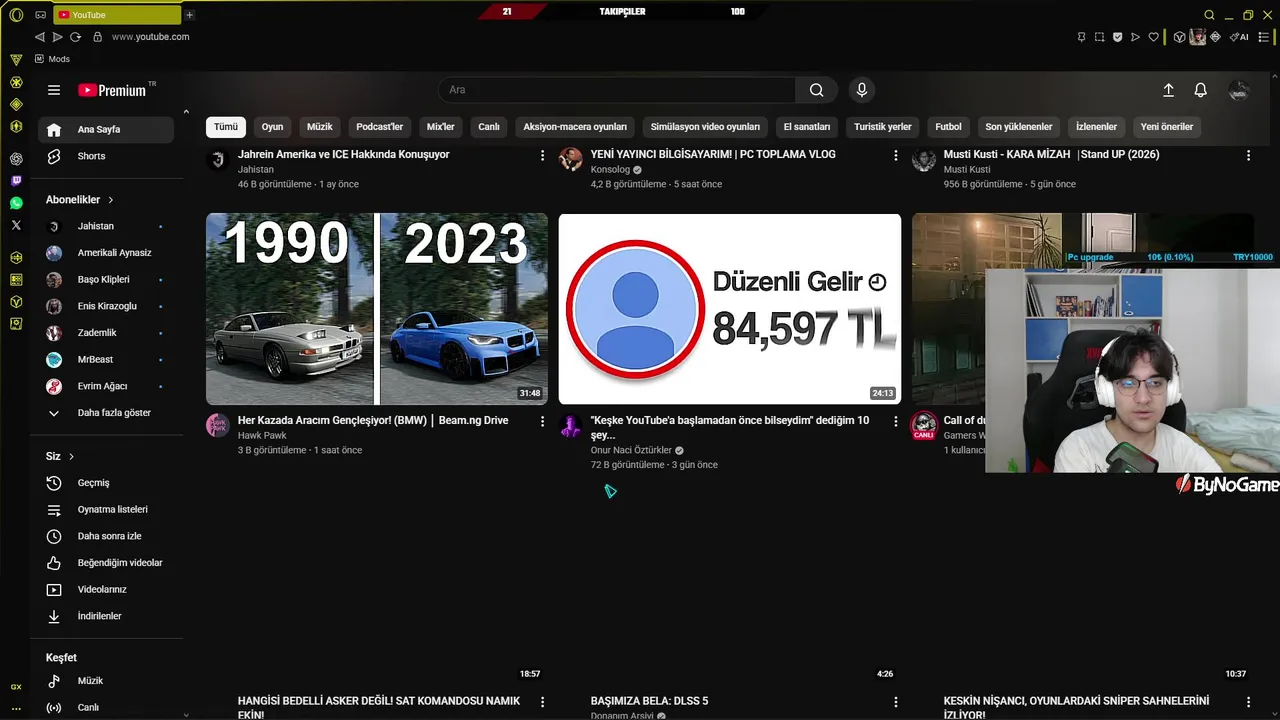Expand Daha fazla göster subscriptions
The image size is (1280, 720).
pyautogui.click(x=106, y=413)
